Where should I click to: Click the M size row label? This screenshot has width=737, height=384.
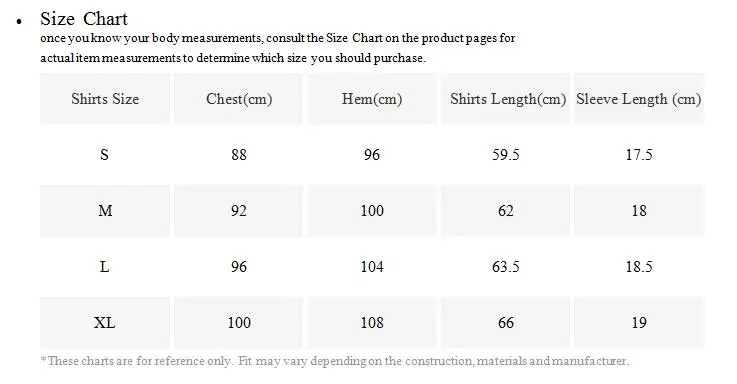point(105,211)
